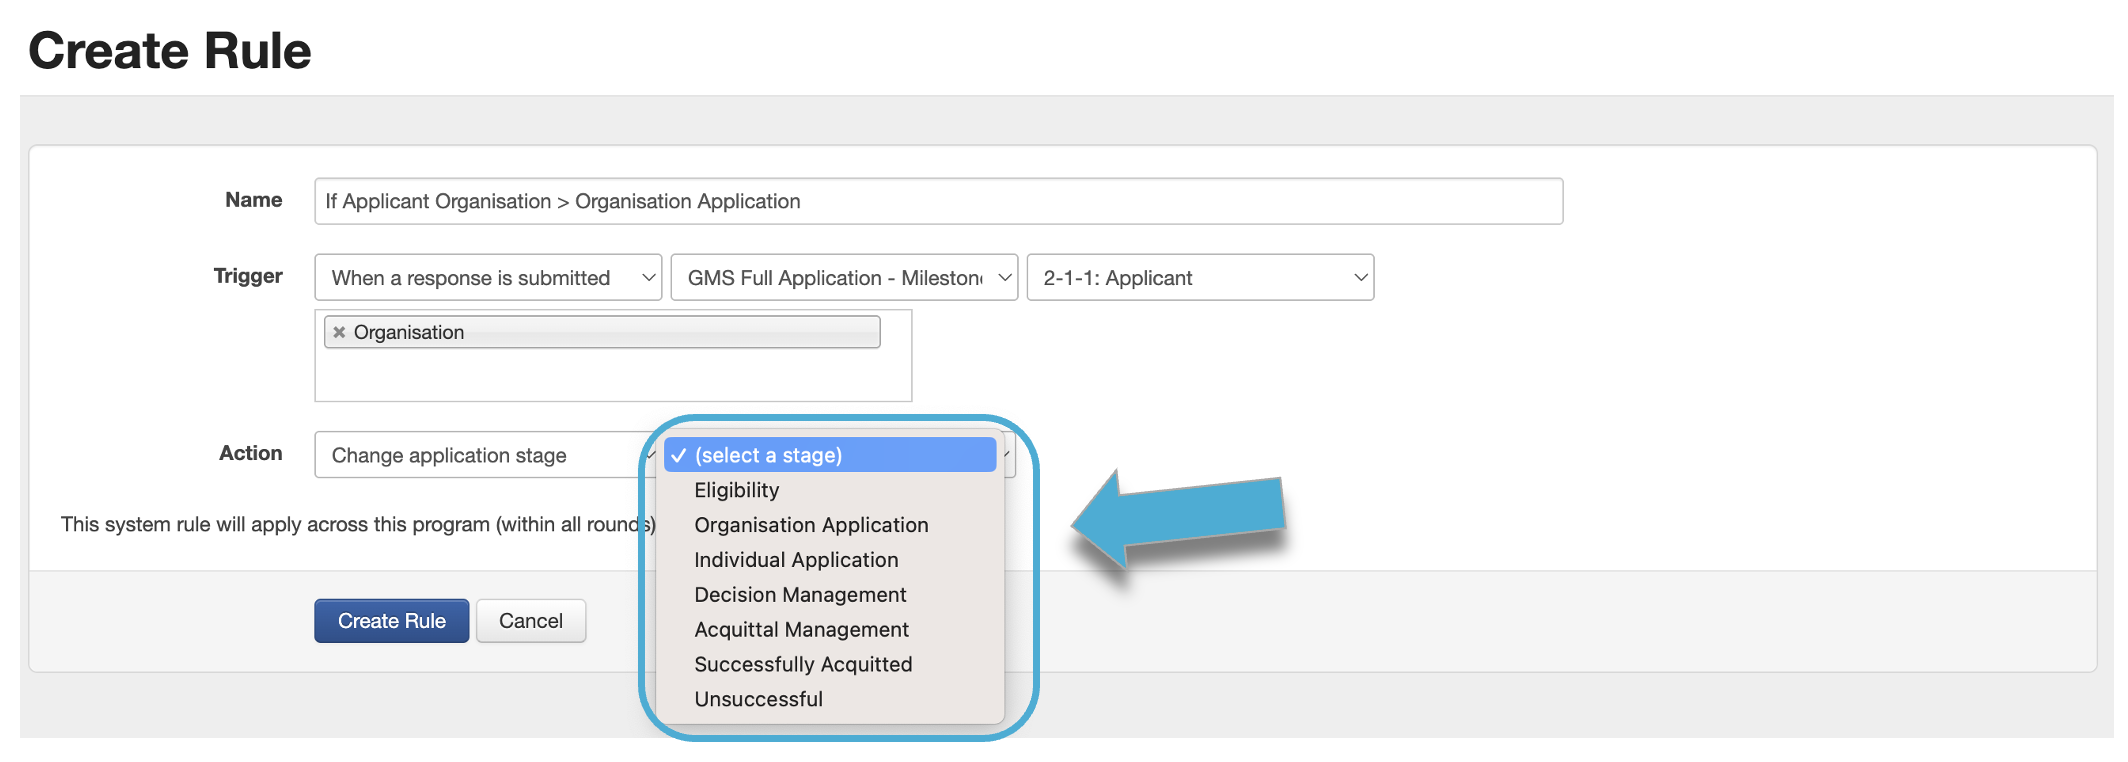Open the 'Change application stage' action dropdown
The image size is (2128, 762).
[480, 455]
